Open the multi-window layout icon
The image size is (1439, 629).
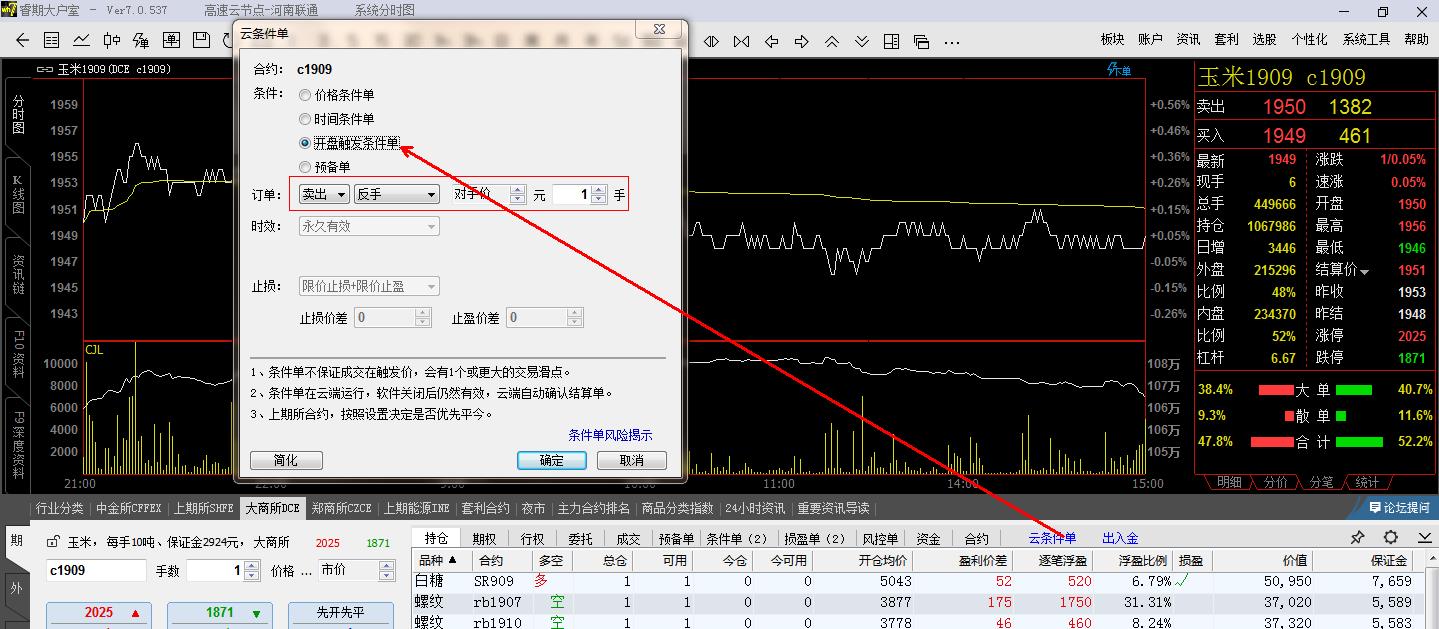point(921,41)
